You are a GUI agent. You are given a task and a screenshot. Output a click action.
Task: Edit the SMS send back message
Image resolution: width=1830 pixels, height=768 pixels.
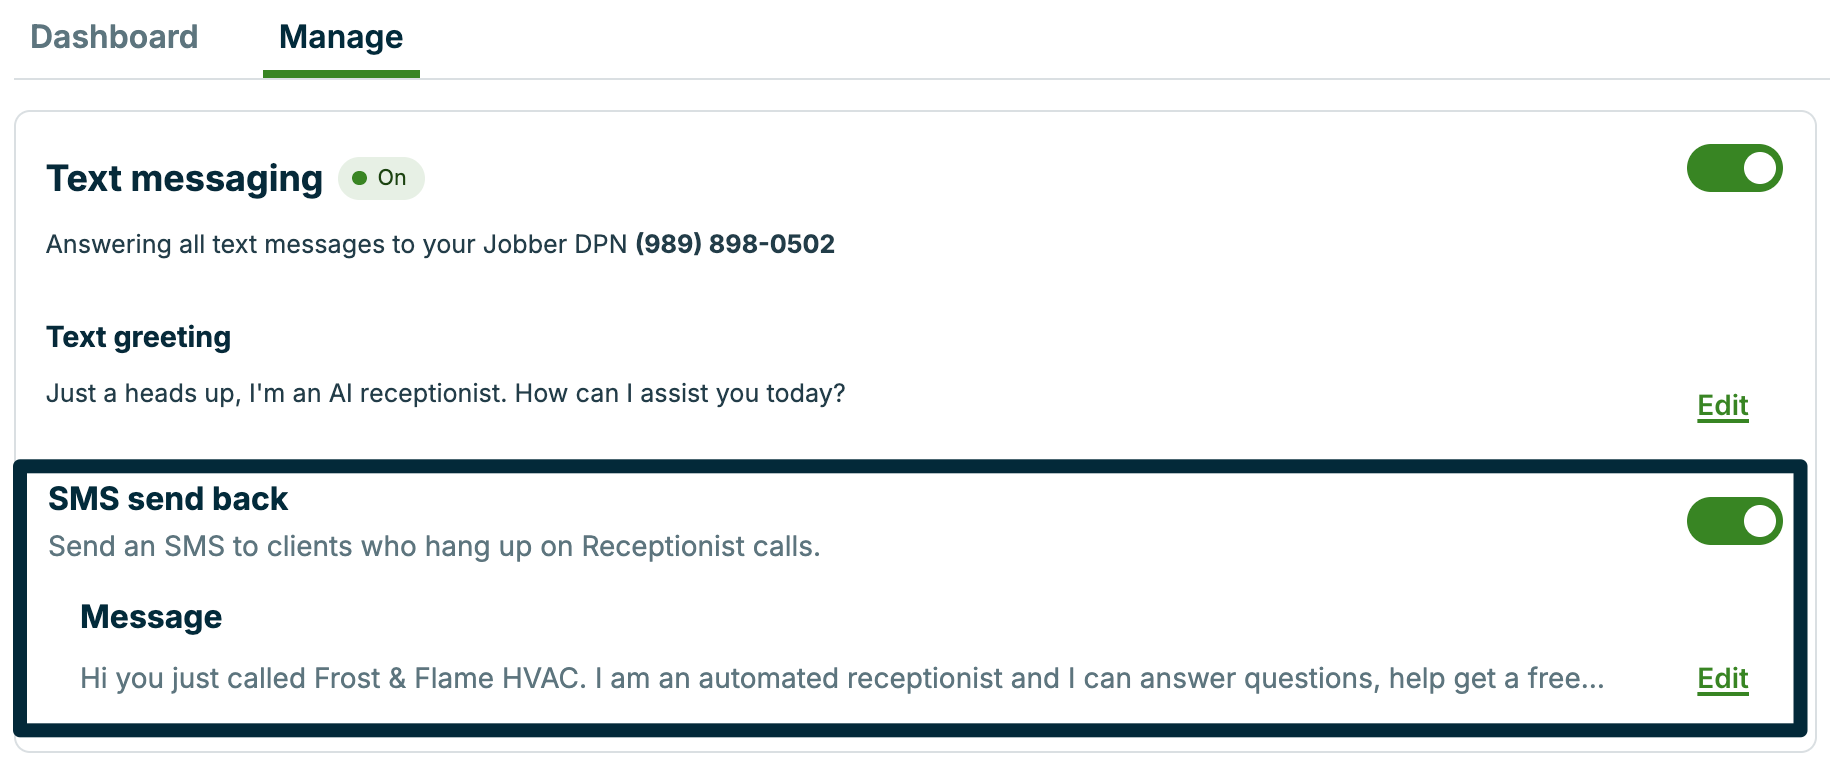coord(1721,678)
